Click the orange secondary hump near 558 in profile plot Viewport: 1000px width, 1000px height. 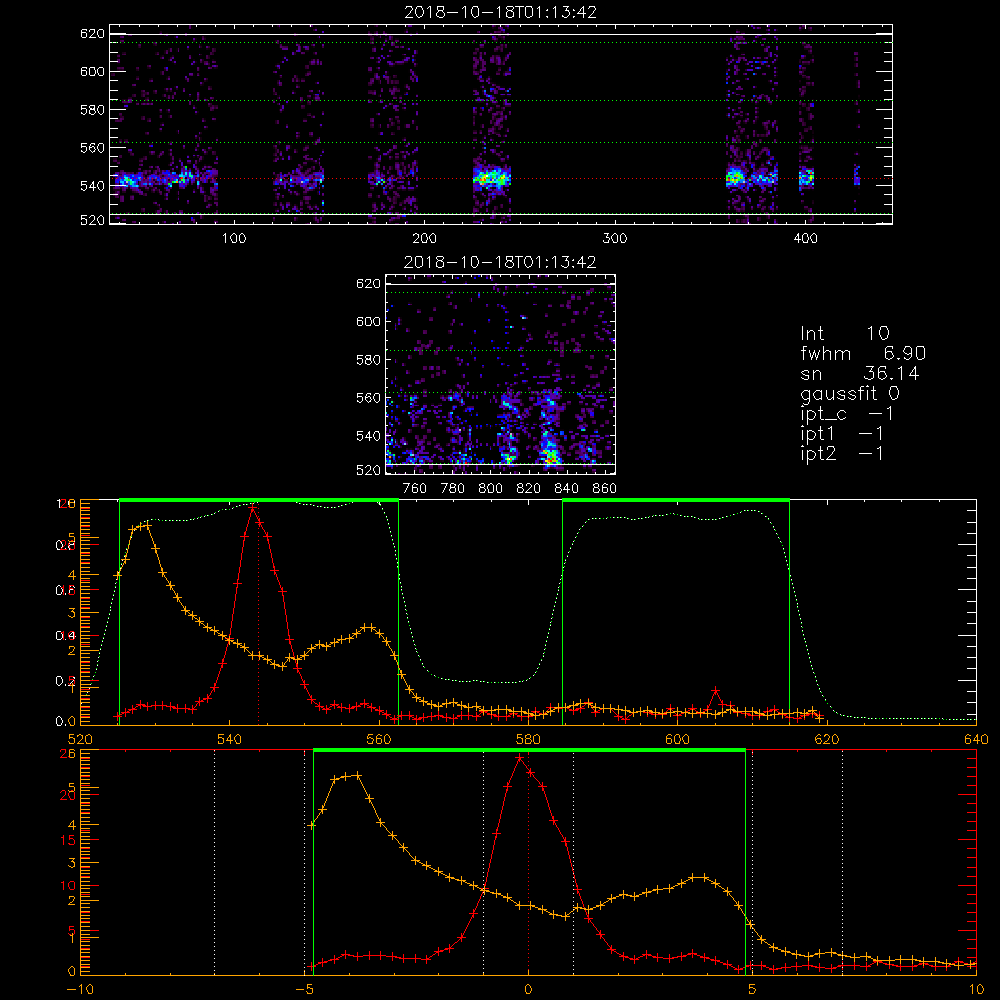(x=368, y=627)
